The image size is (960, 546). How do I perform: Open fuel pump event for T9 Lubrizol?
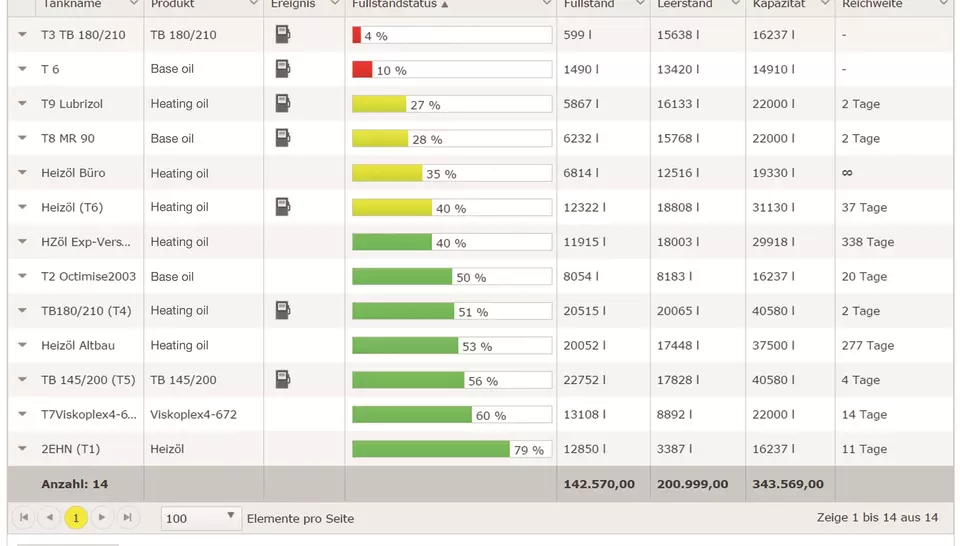tap(283, 103)
